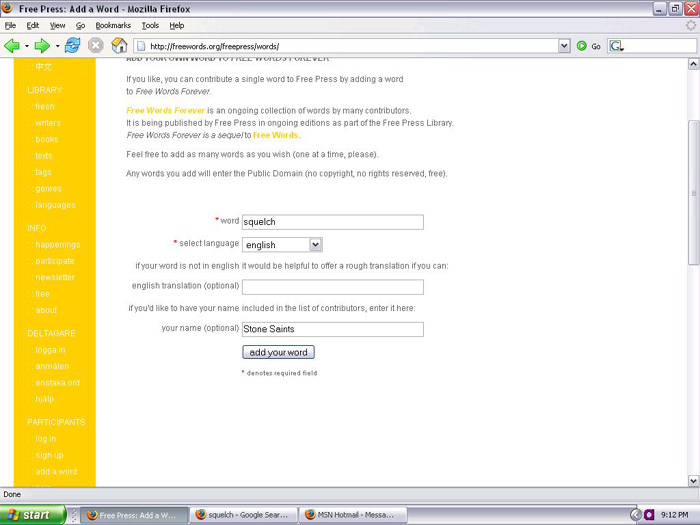This screenshot has width=700, height=525.
Task: Open the add a word sidebar link
Action: click(x=56, y=471)
